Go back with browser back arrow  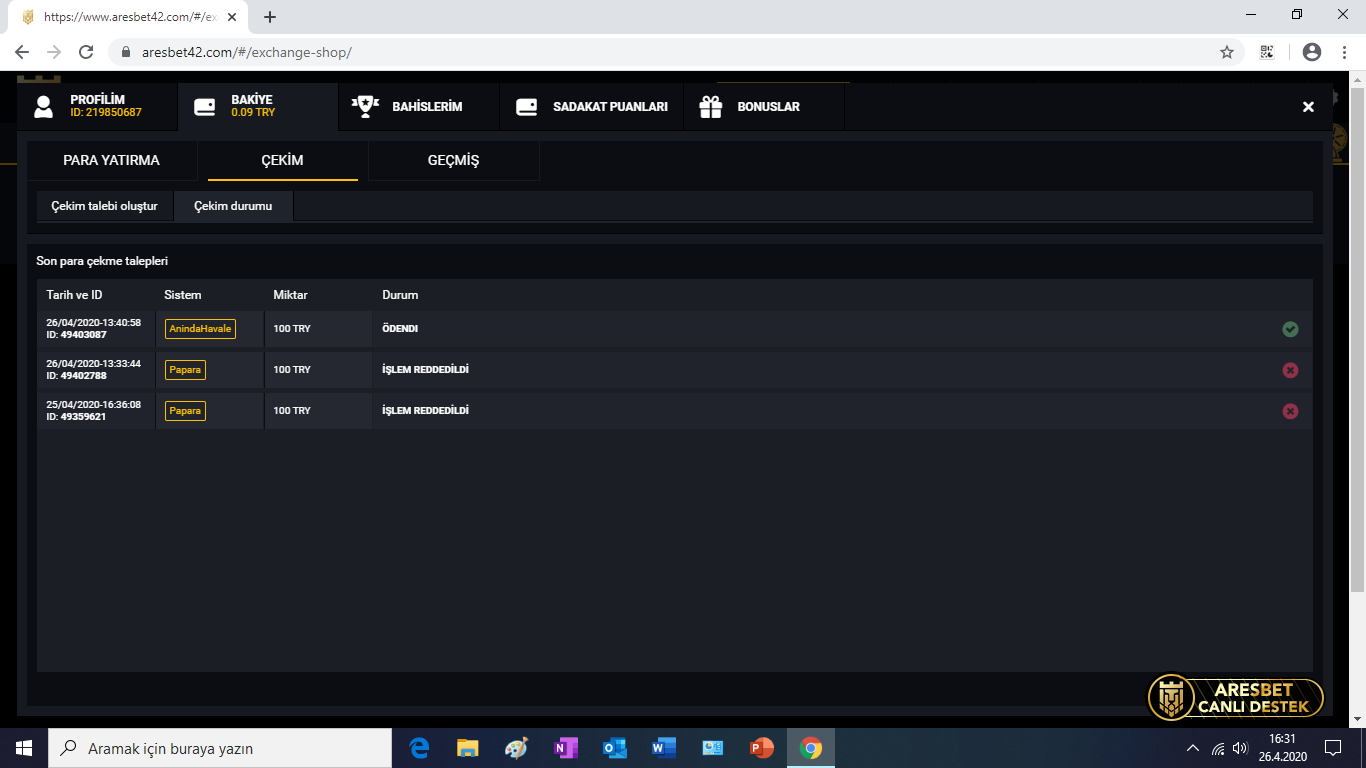[x=22, y=52]
